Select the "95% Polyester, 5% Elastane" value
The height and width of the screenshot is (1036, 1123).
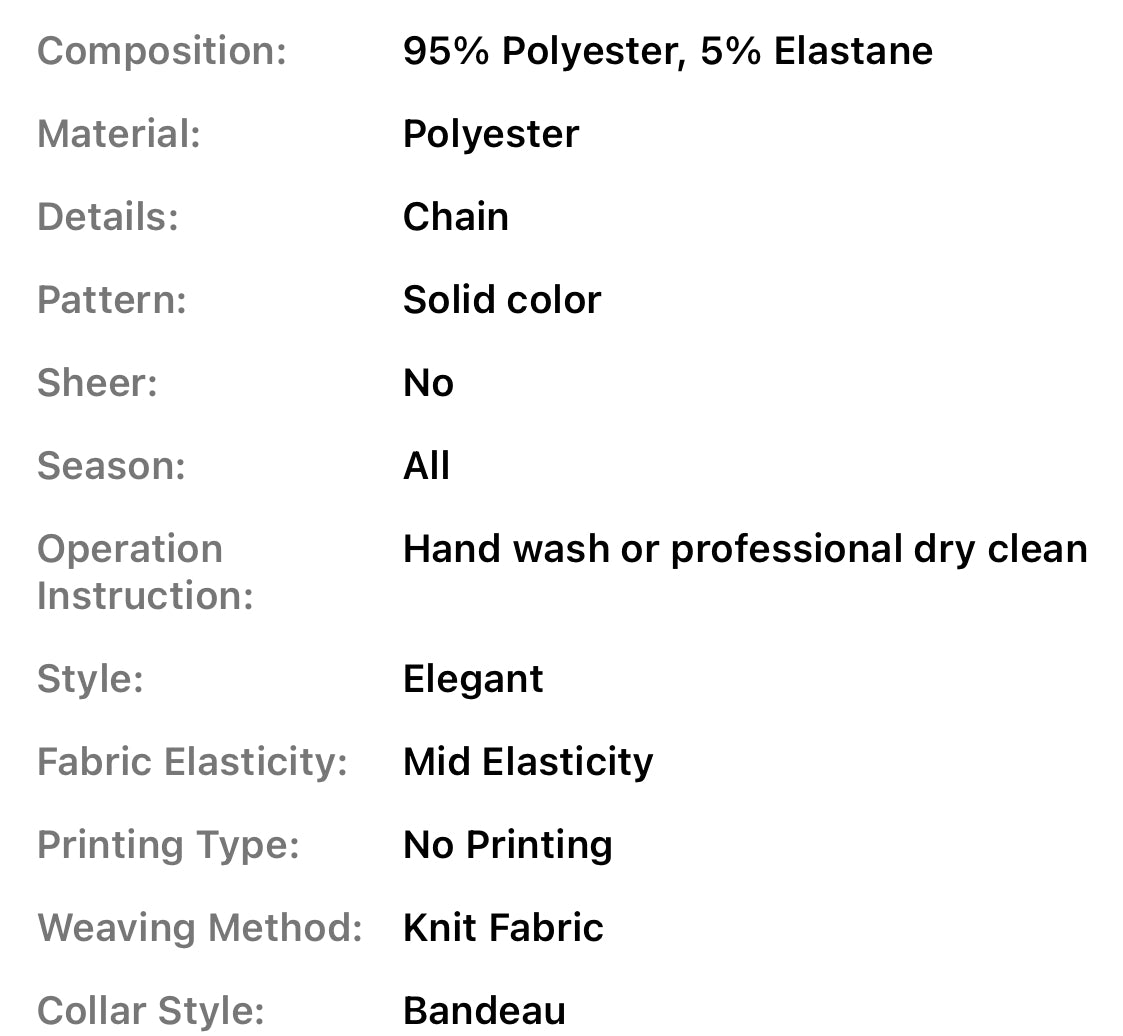pos(667,51)
